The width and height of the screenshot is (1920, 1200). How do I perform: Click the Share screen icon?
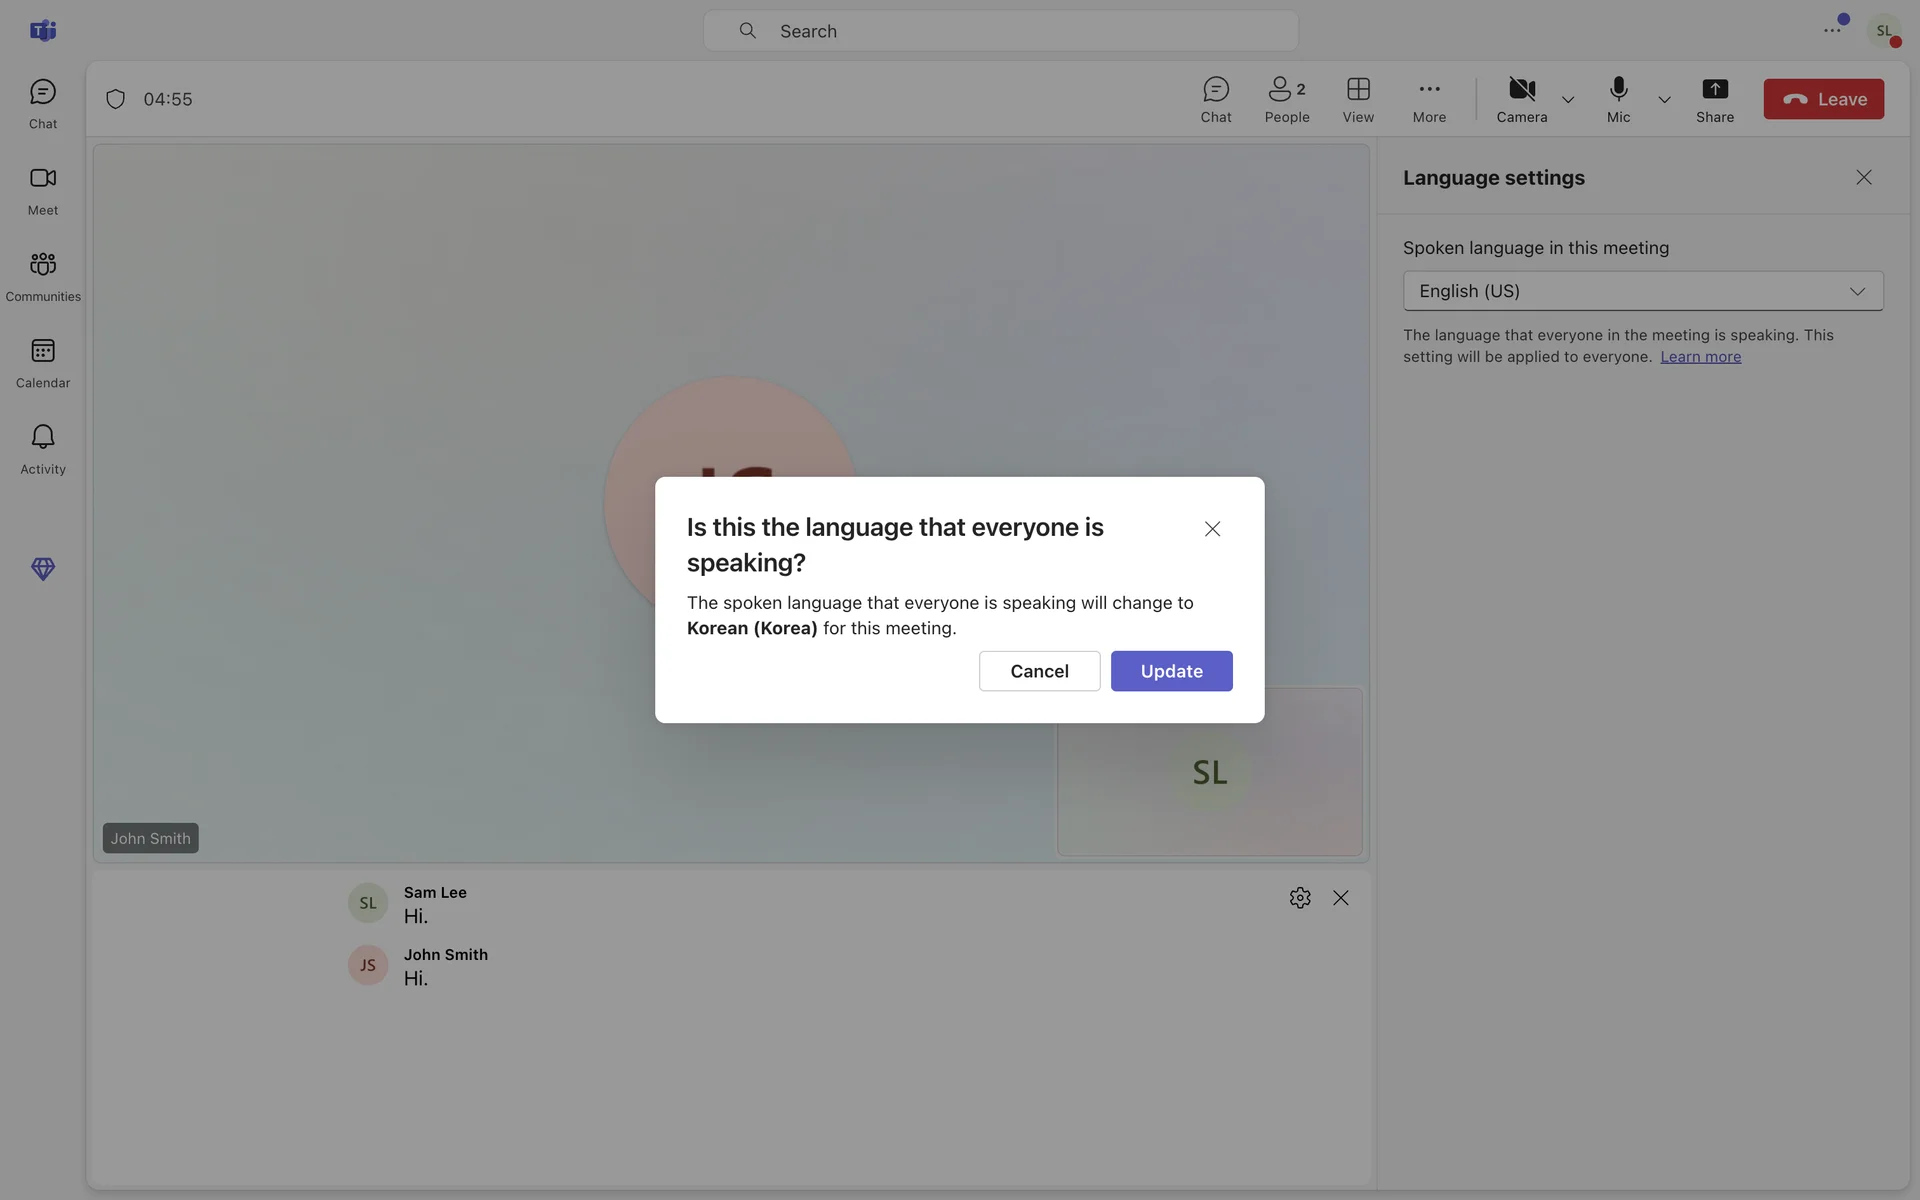(x=1714, y=99)
